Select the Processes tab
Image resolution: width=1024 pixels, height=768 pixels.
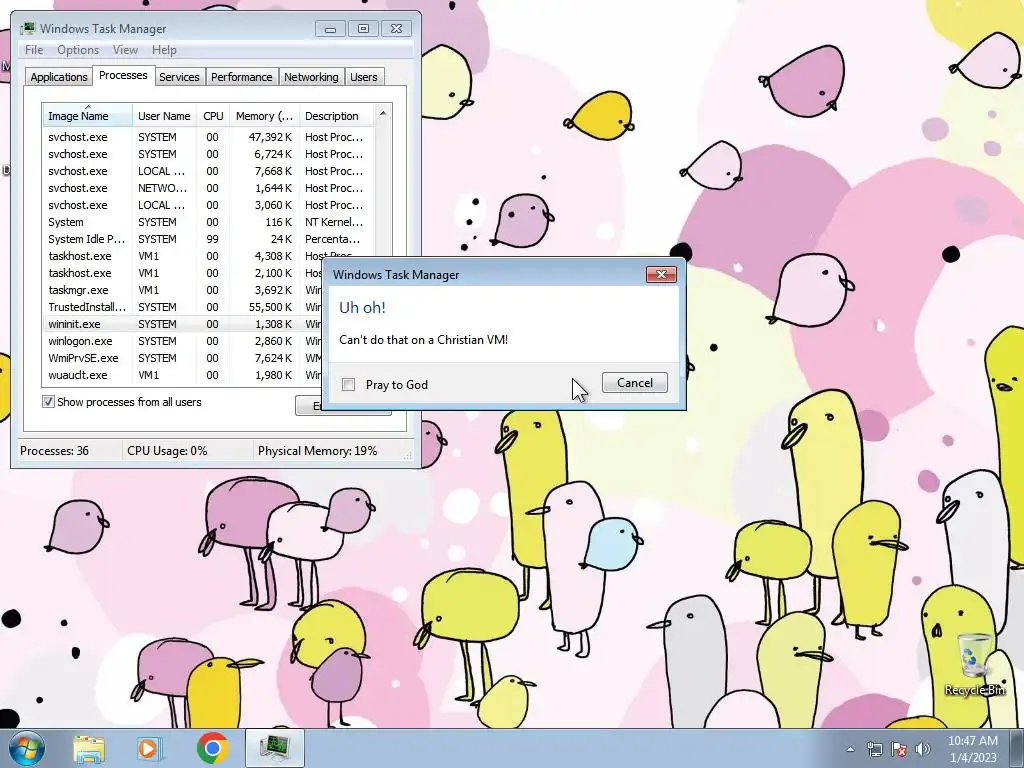point(123,75)
